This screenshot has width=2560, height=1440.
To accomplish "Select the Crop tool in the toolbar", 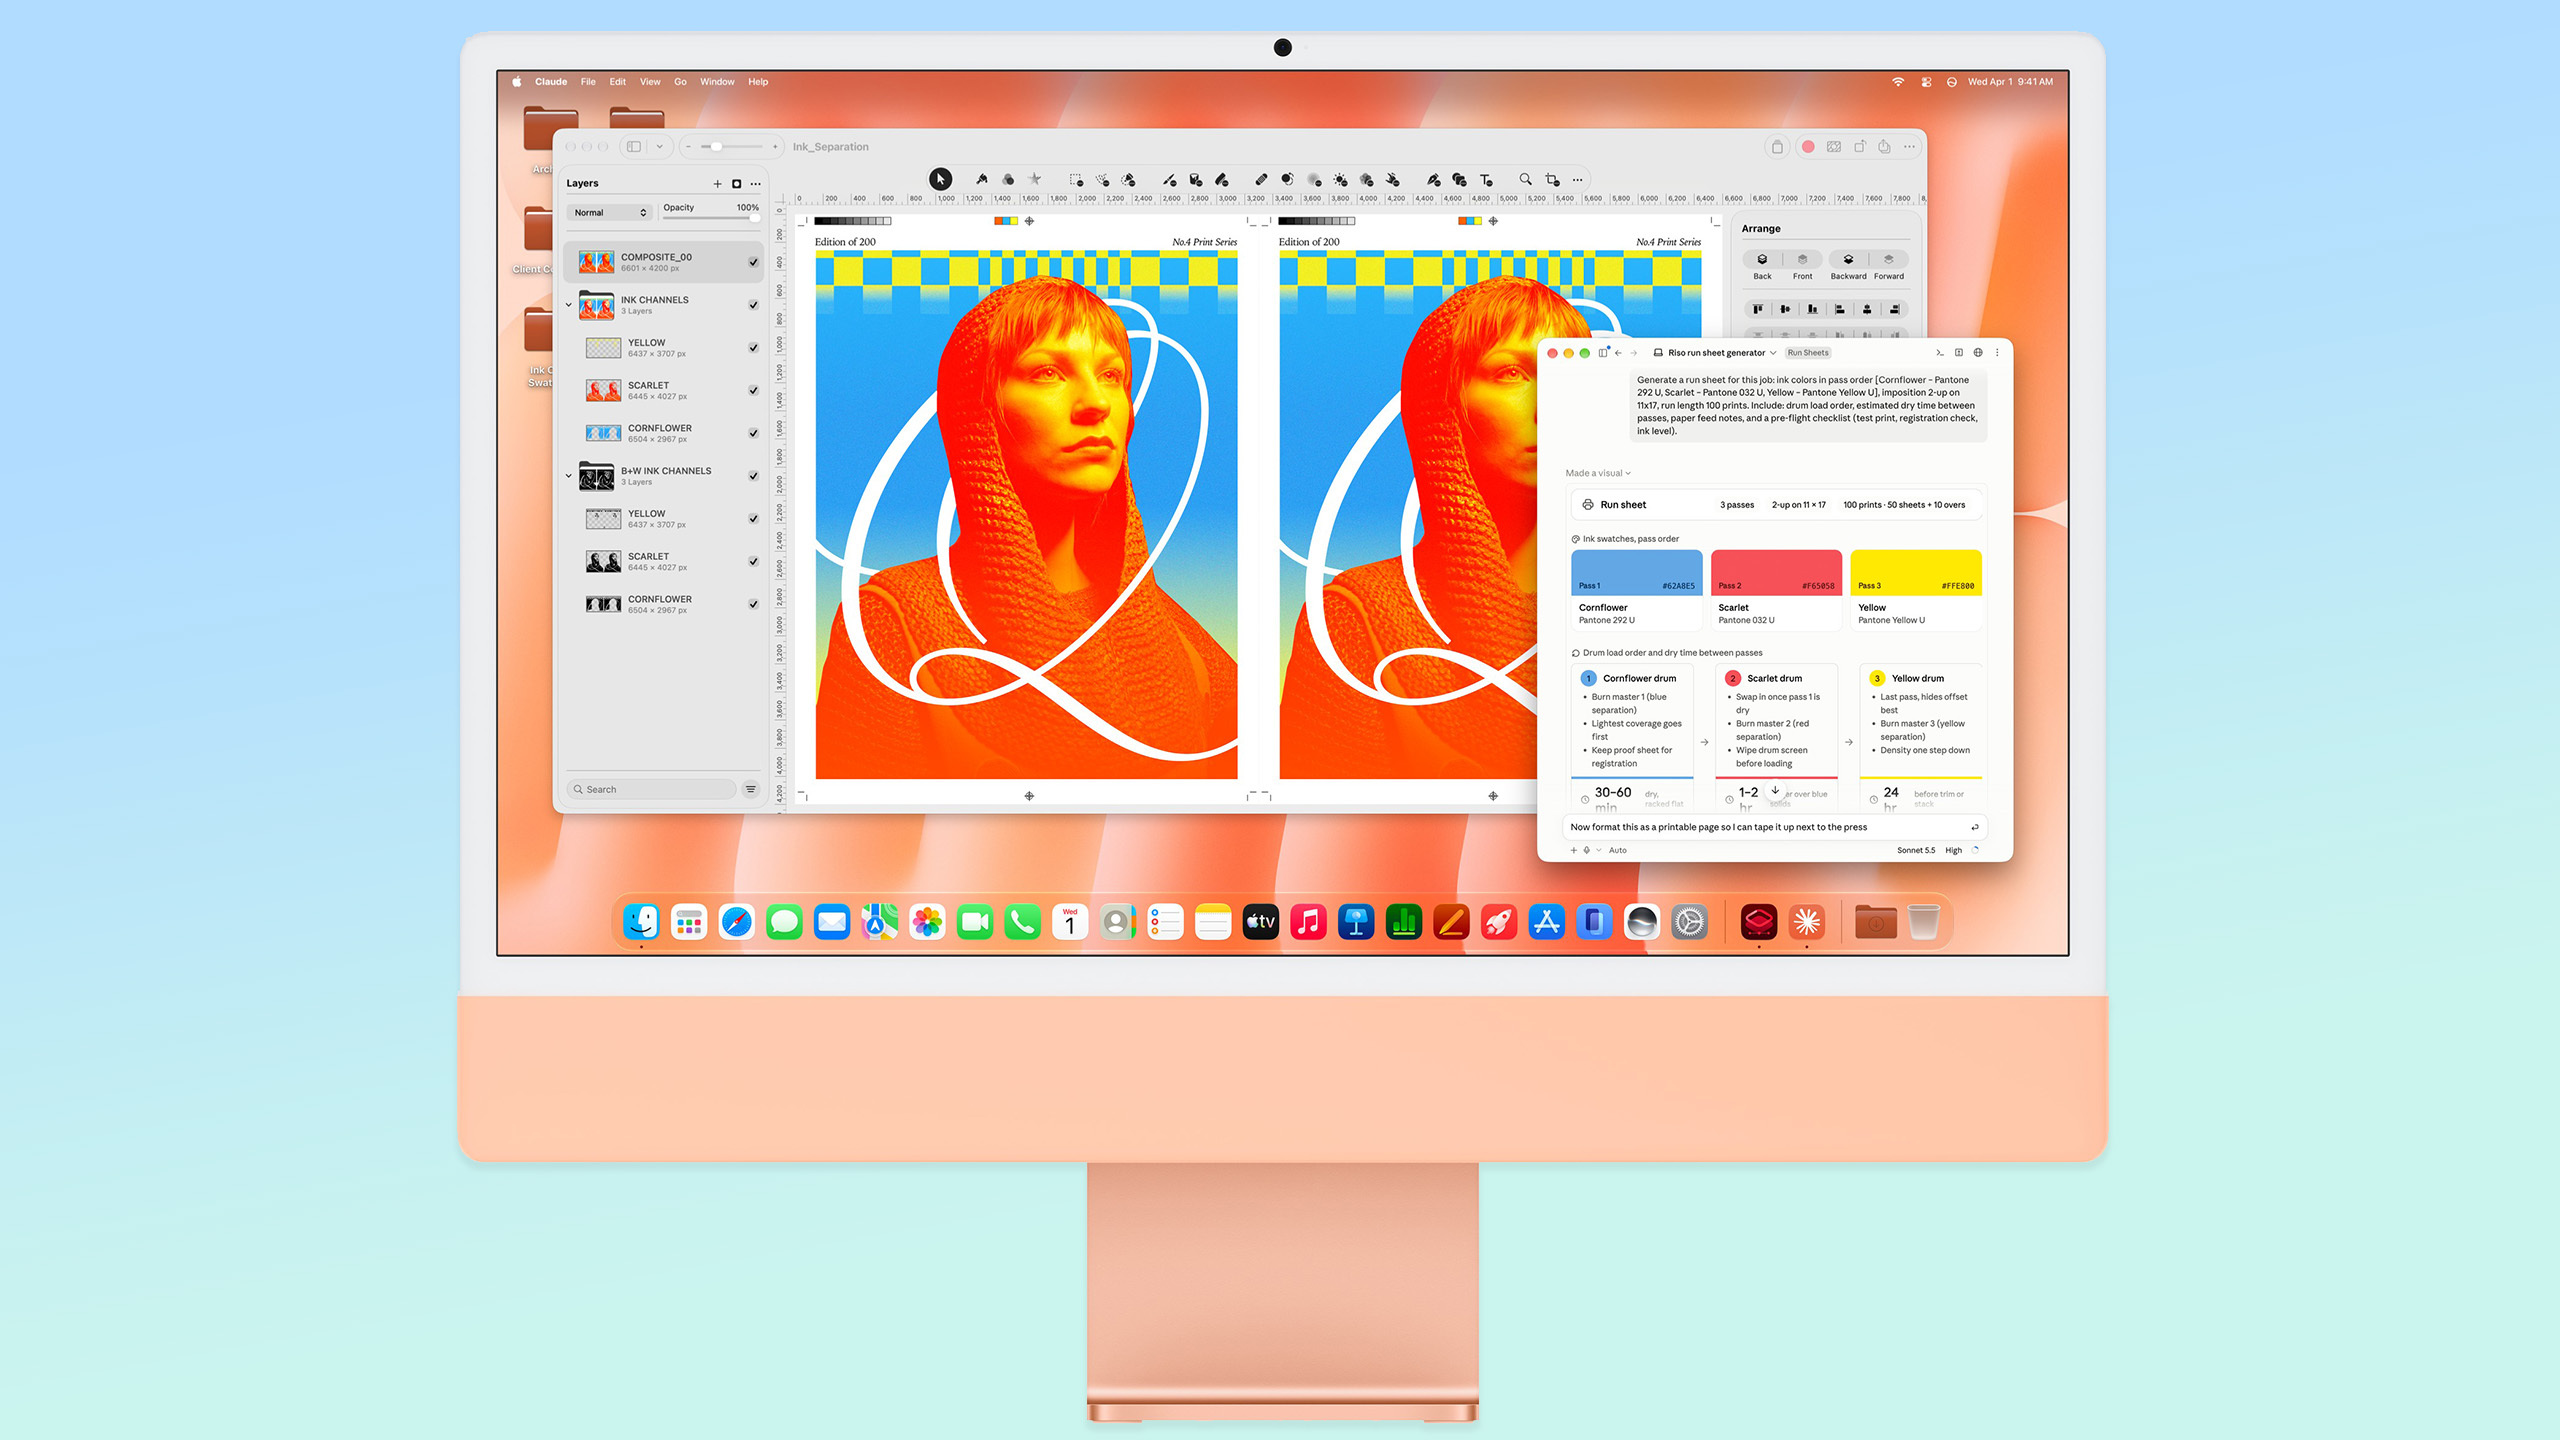I will [x=1552, y=180].
